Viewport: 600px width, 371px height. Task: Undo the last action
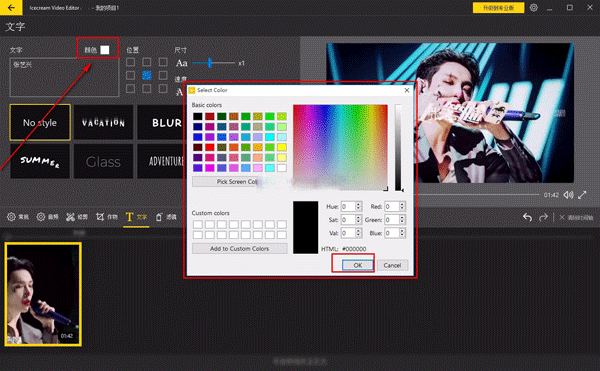527,217
